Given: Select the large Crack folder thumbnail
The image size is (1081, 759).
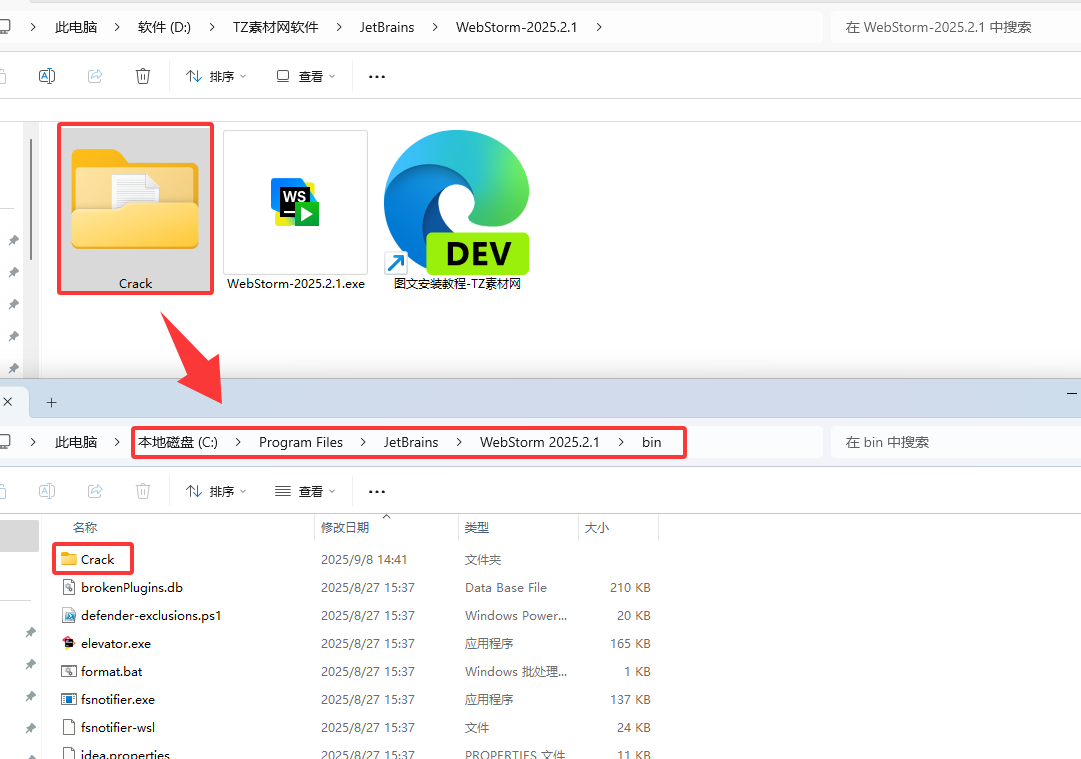Looking at the screenshot, I should 135,208.
